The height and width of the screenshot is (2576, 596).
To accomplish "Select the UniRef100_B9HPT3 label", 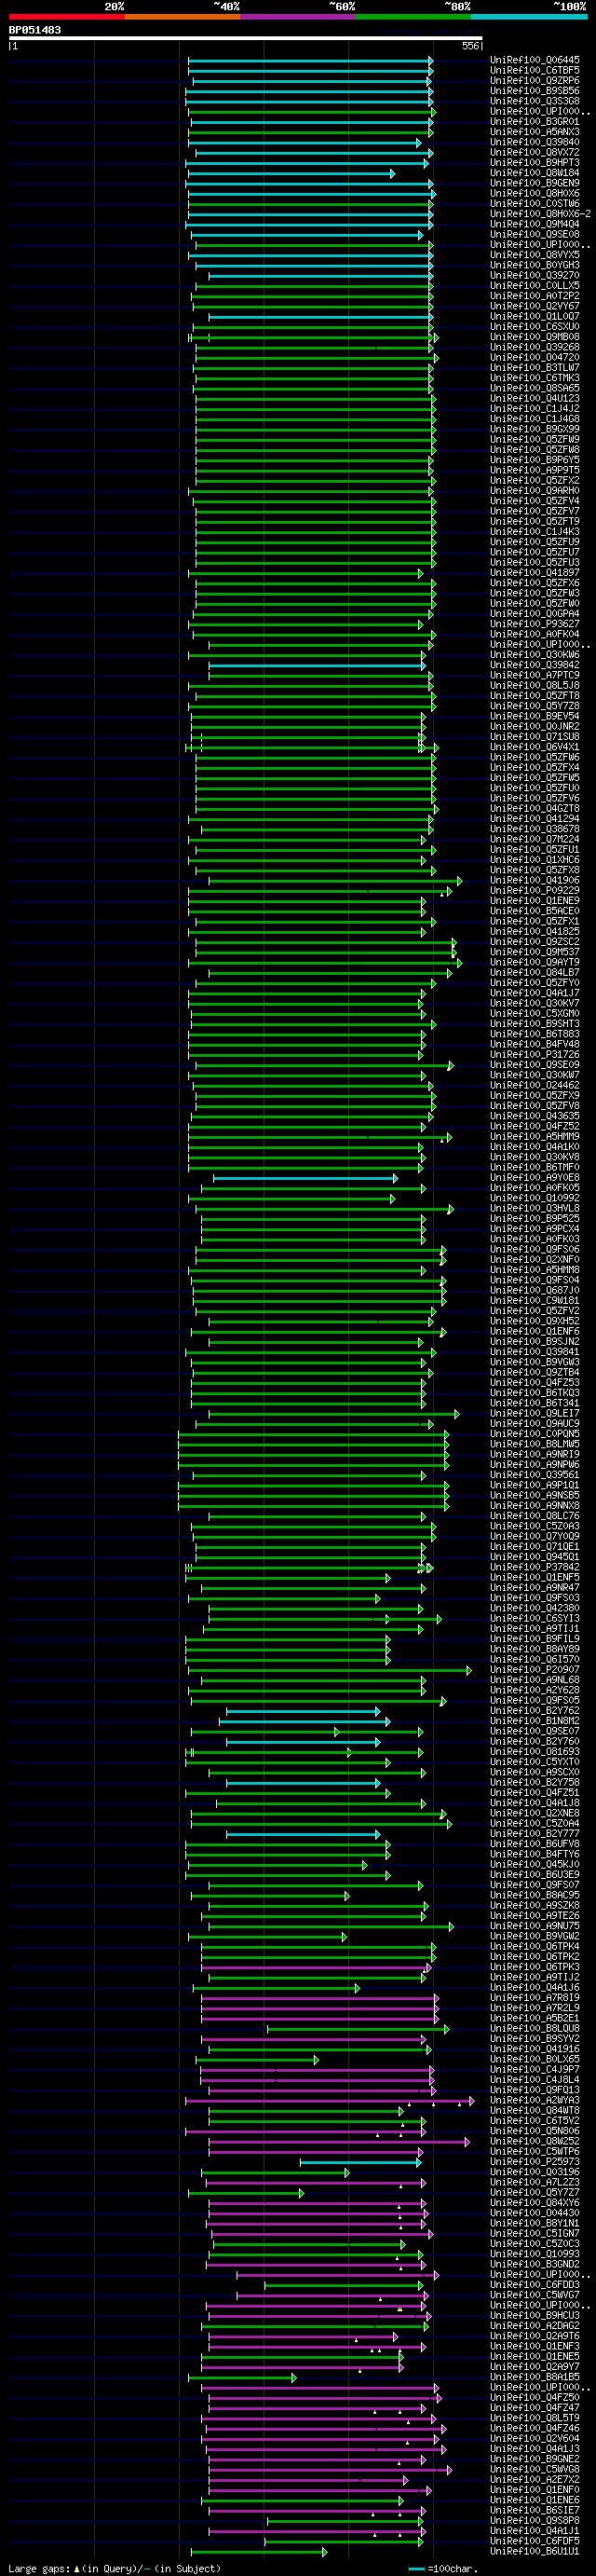I will (534, 163).
